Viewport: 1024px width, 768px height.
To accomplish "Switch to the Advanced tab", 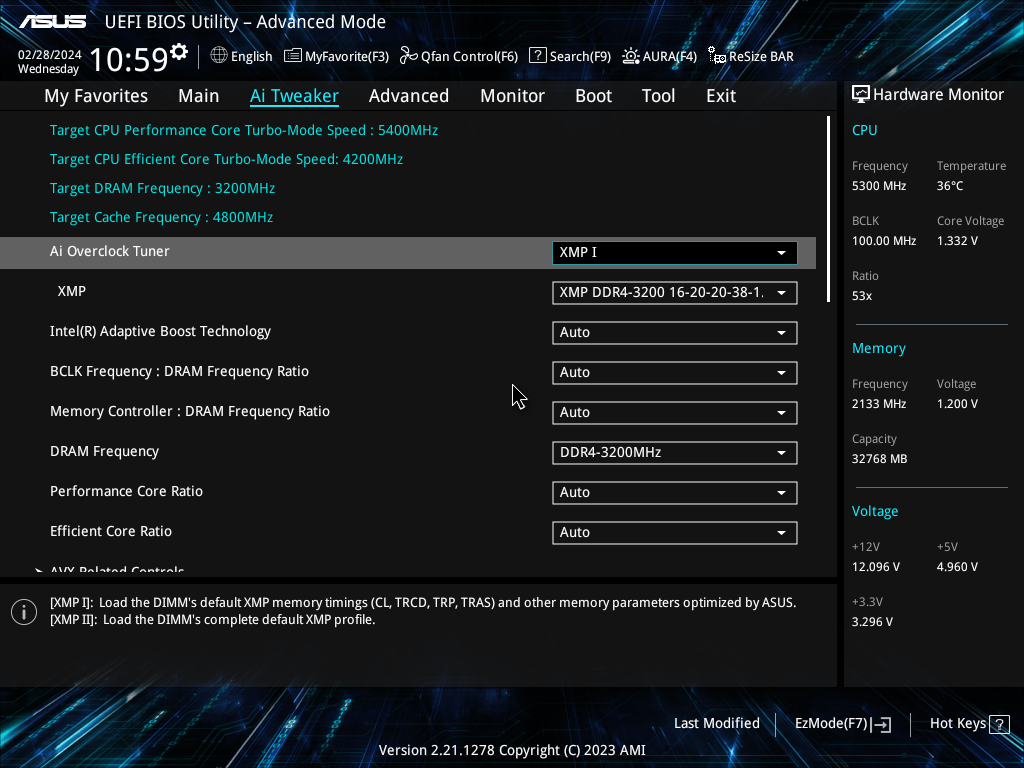I will 408,96.
